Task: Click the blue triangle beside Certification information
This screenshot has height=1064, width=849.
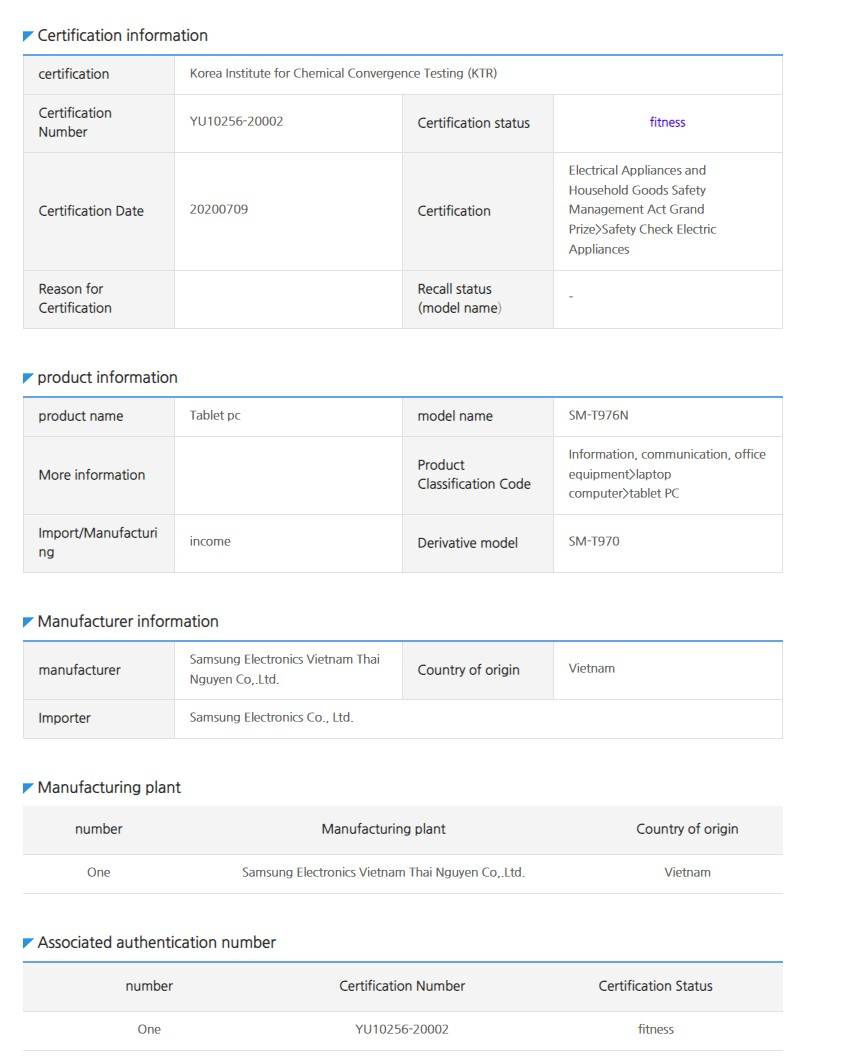Action: coord(28,36)
